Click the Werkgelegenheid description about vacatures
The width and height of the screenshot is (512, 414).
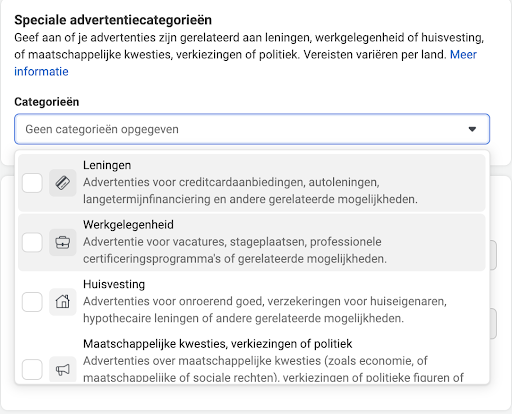coord(235,250)
